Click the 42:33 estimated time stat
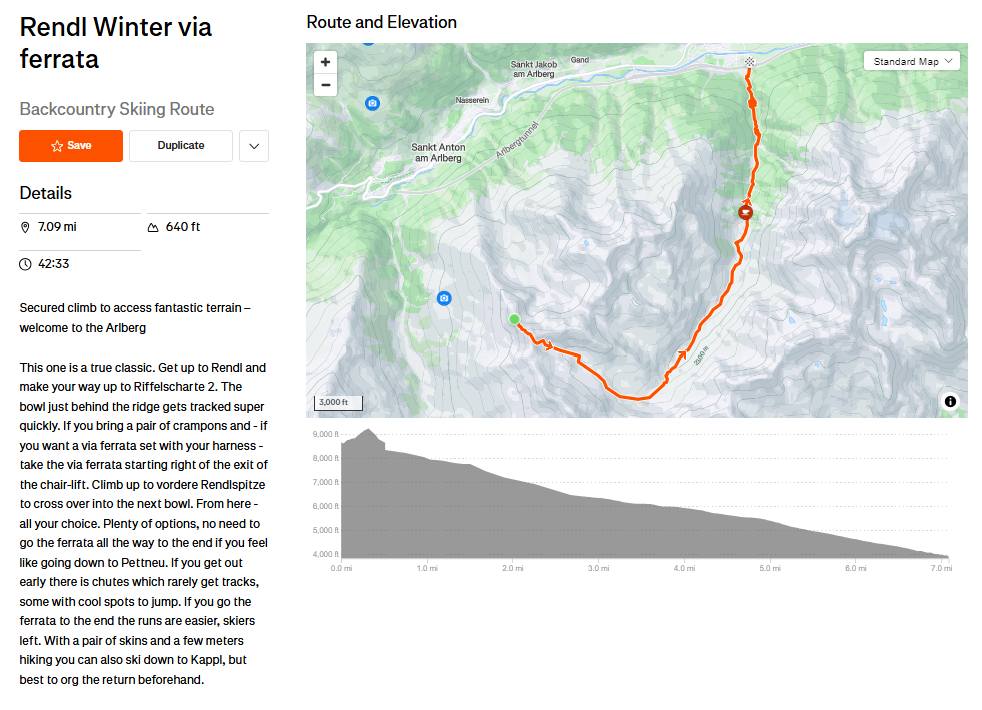The height and width of the screenshot is (710, 982). click(x=53, y=264)
